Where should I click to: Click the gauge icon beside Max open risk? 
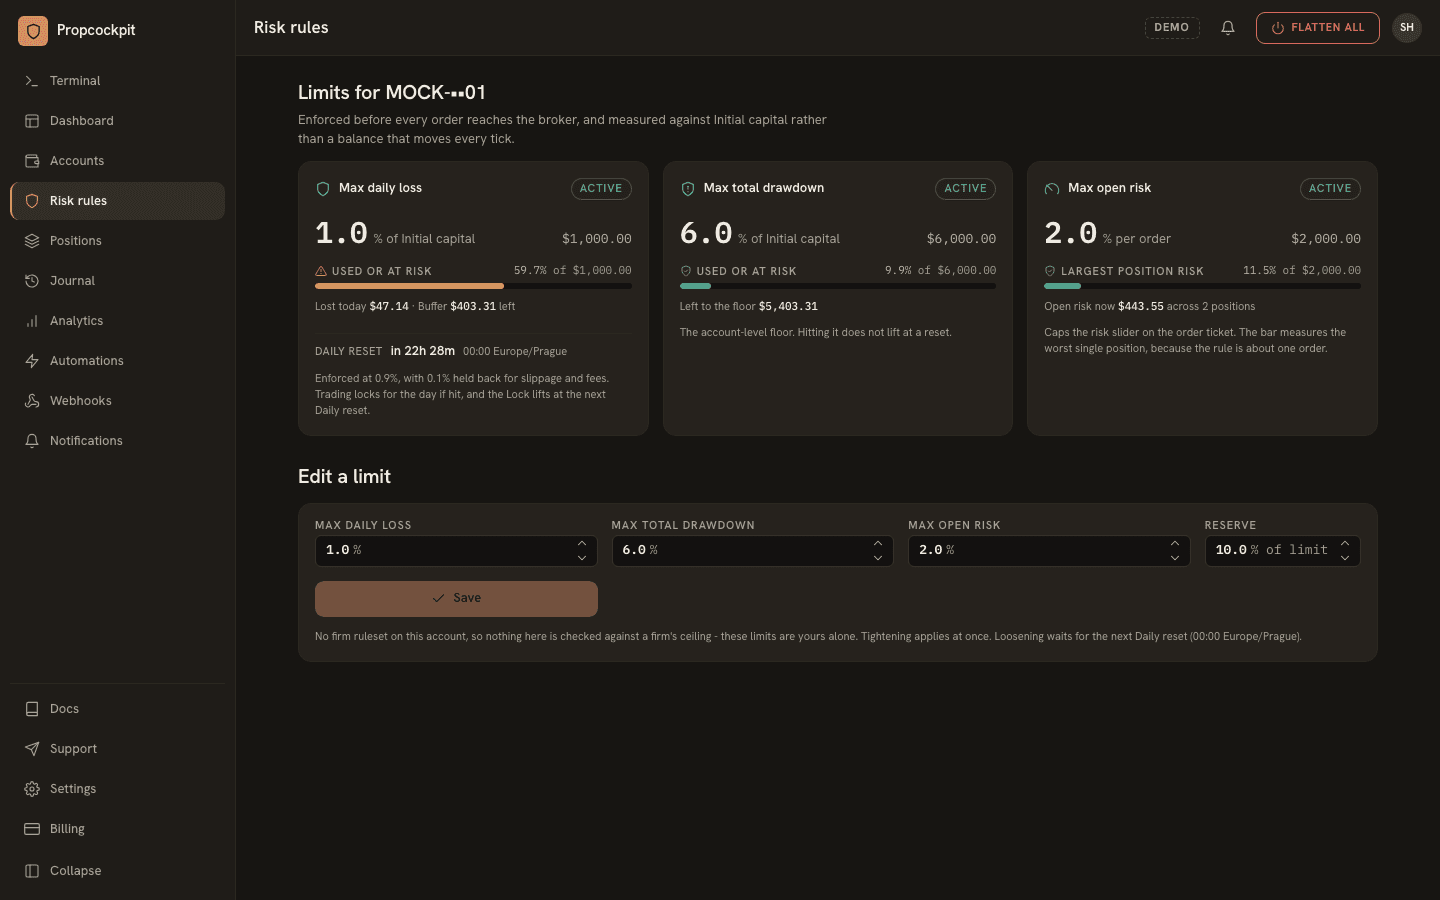pyautogui.click(x=1052, y=188)
